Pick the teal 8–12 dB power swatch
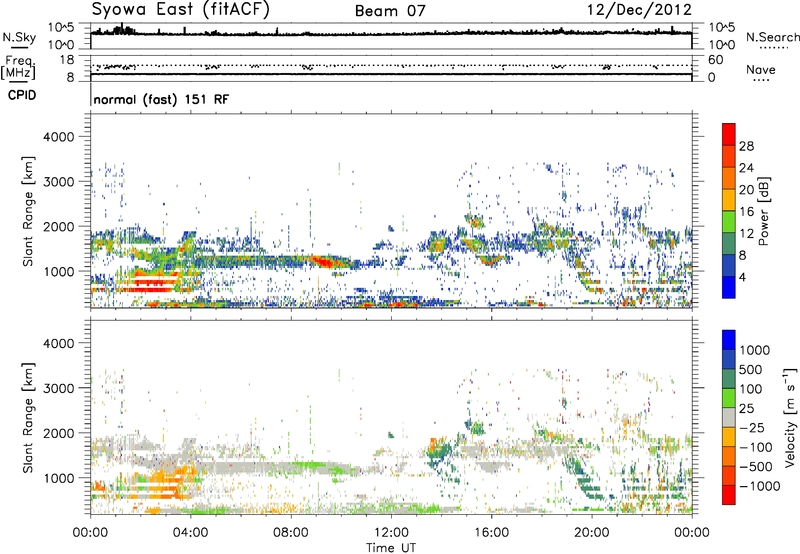The height and width of the screenshot is (554, 800). [729, 244]
